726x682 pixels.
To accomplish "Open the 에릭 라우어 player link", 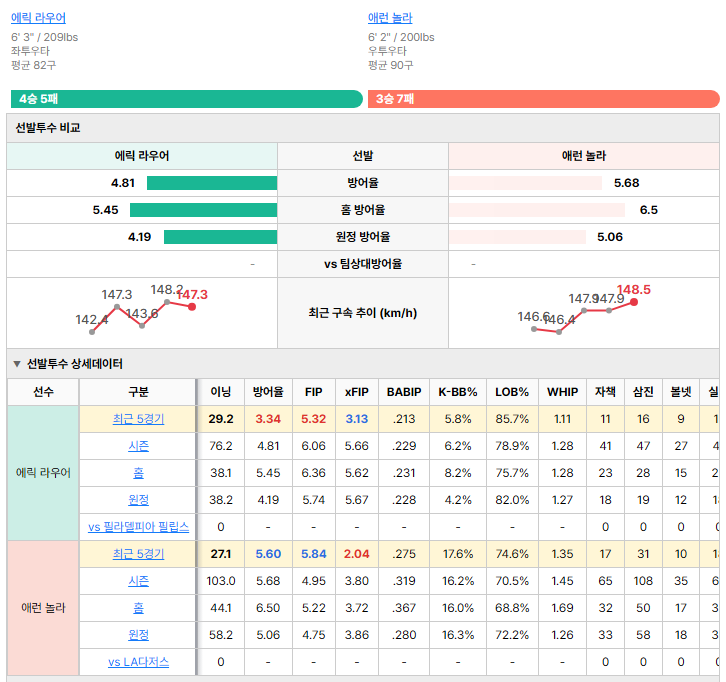I will [38, 18].
